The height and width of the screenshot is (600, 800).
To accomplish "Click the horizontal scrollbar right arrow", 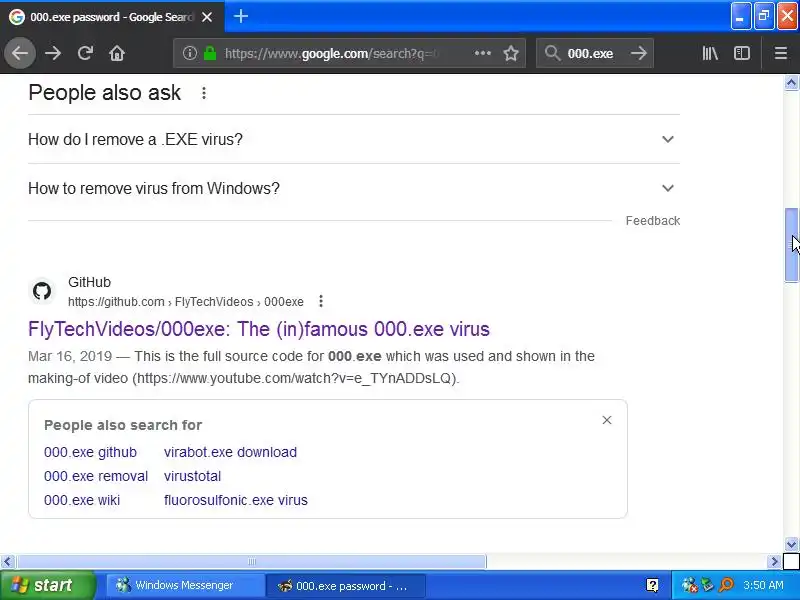I will [x=774, y=562].
